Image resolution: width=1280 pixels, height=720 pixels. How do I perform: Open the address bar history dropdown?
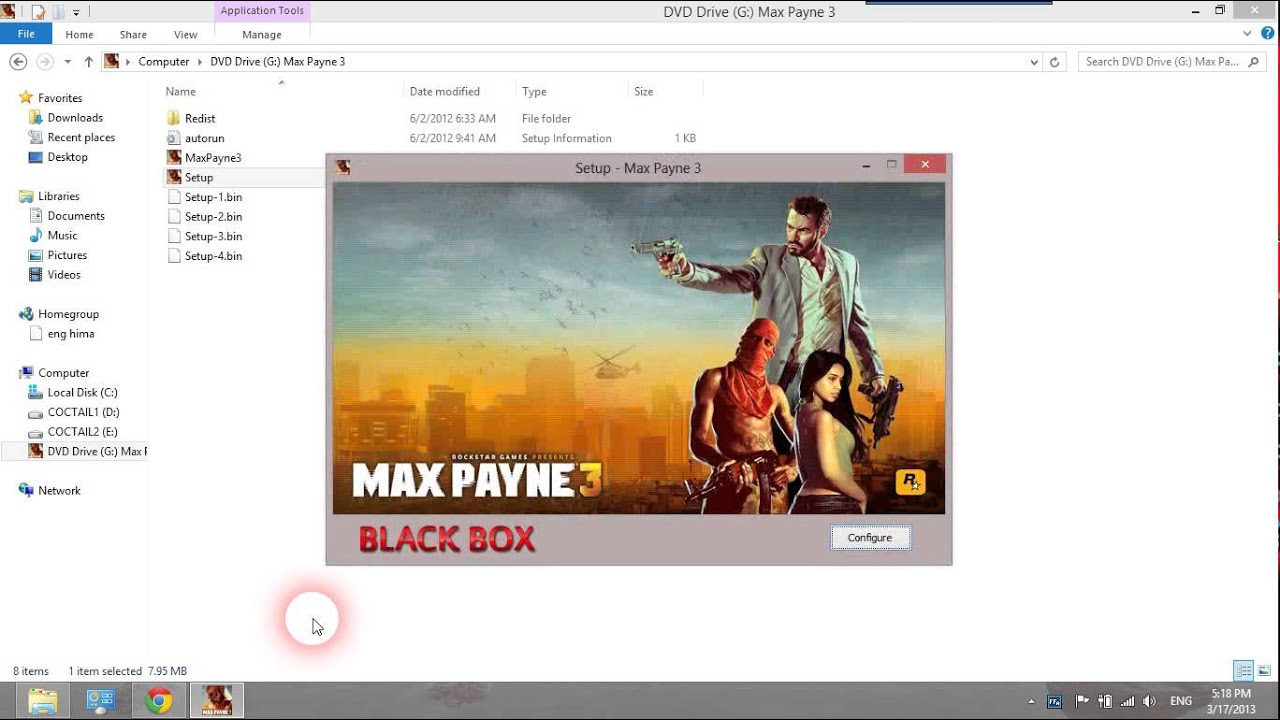pyautogui.click(x=1034, y=62)
